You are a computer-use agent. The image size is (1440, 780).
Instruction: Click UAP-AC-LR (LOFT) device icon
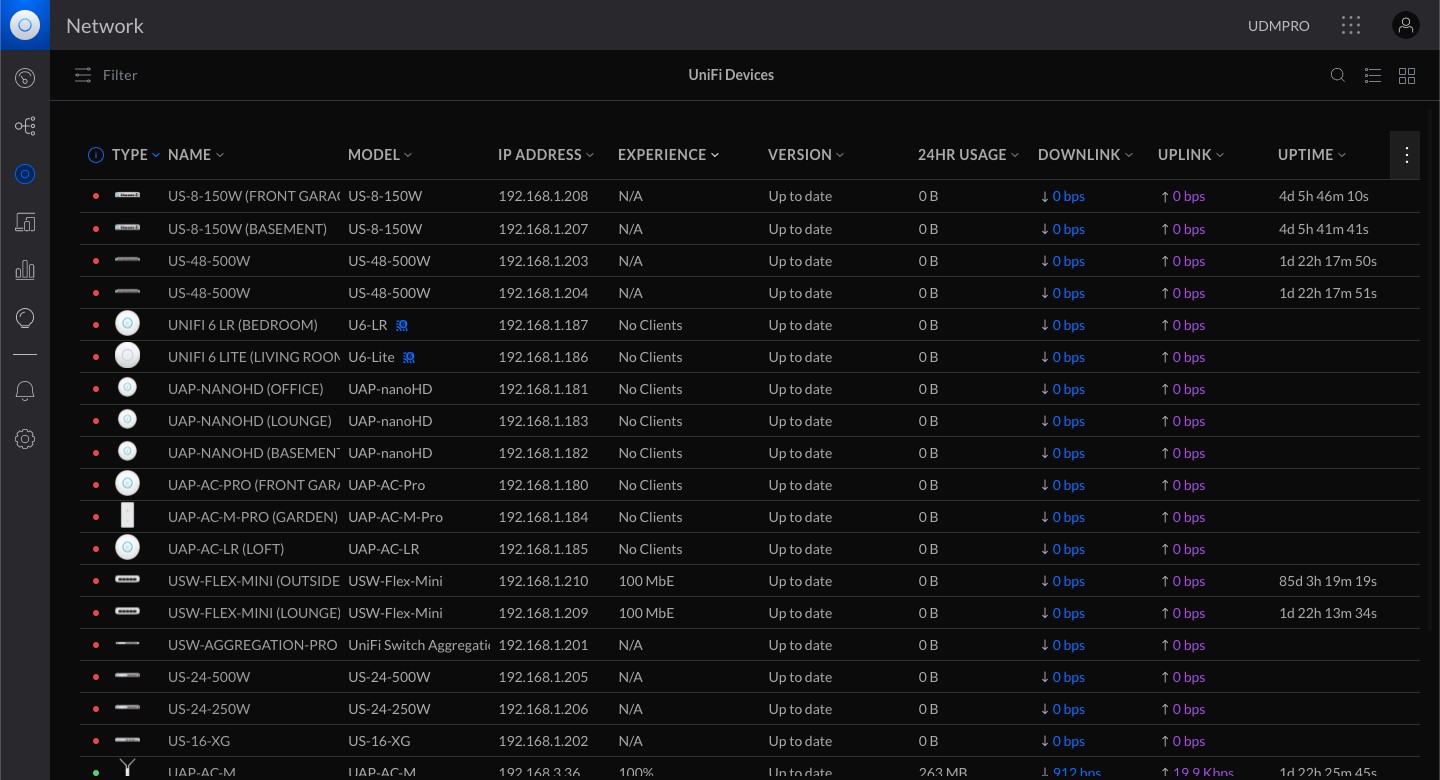point(127,548)
